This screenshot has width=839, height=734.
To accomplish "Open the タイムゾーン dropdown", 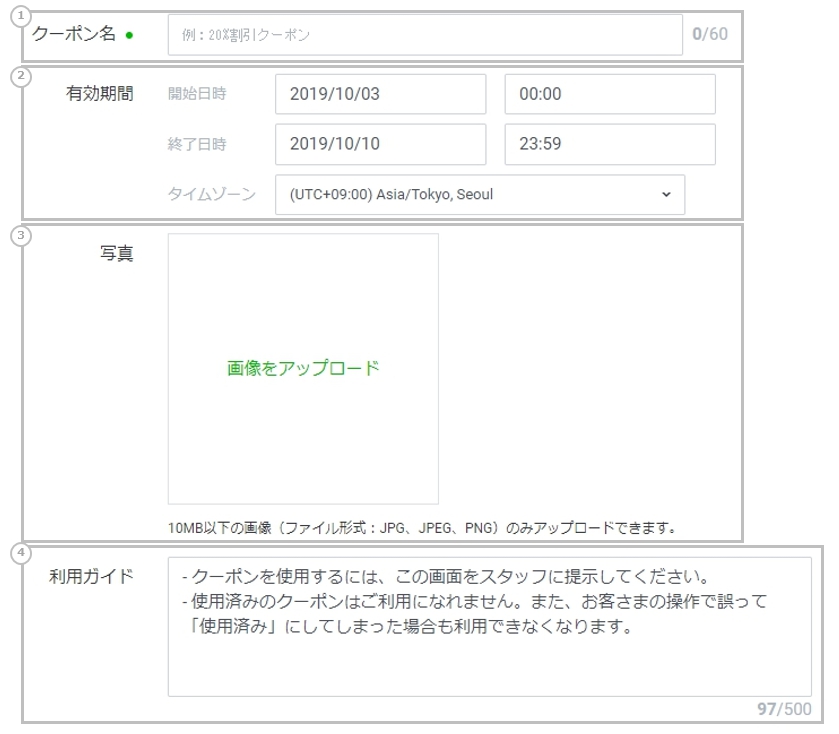I will 480,195.
